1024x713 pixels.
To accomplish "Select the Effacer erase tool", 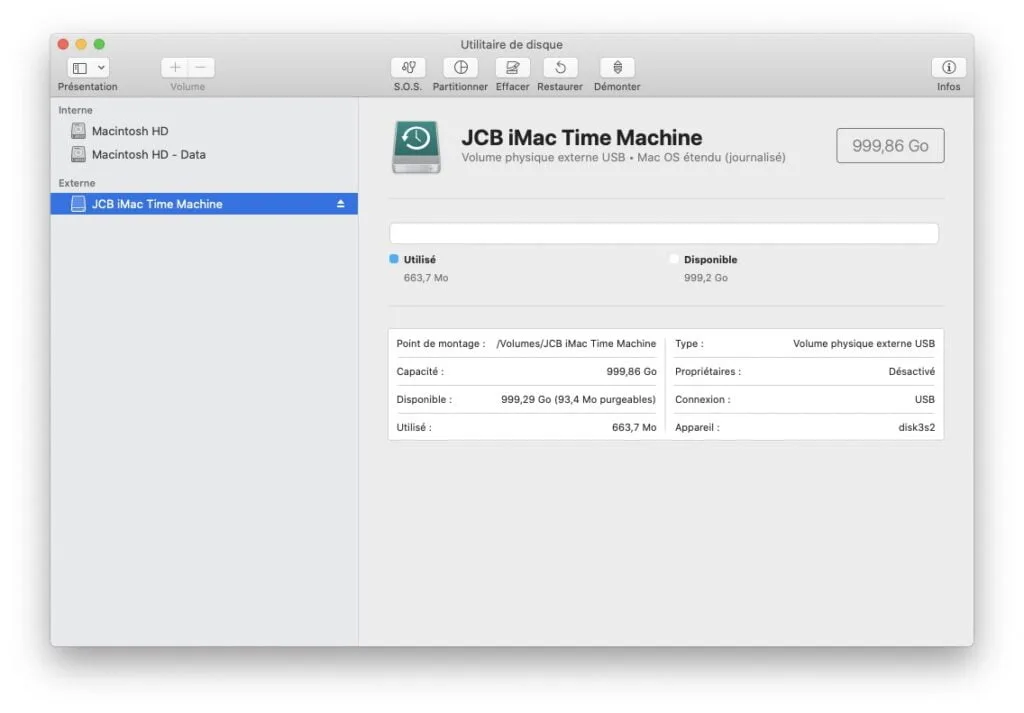I will (x=512, y=70).
